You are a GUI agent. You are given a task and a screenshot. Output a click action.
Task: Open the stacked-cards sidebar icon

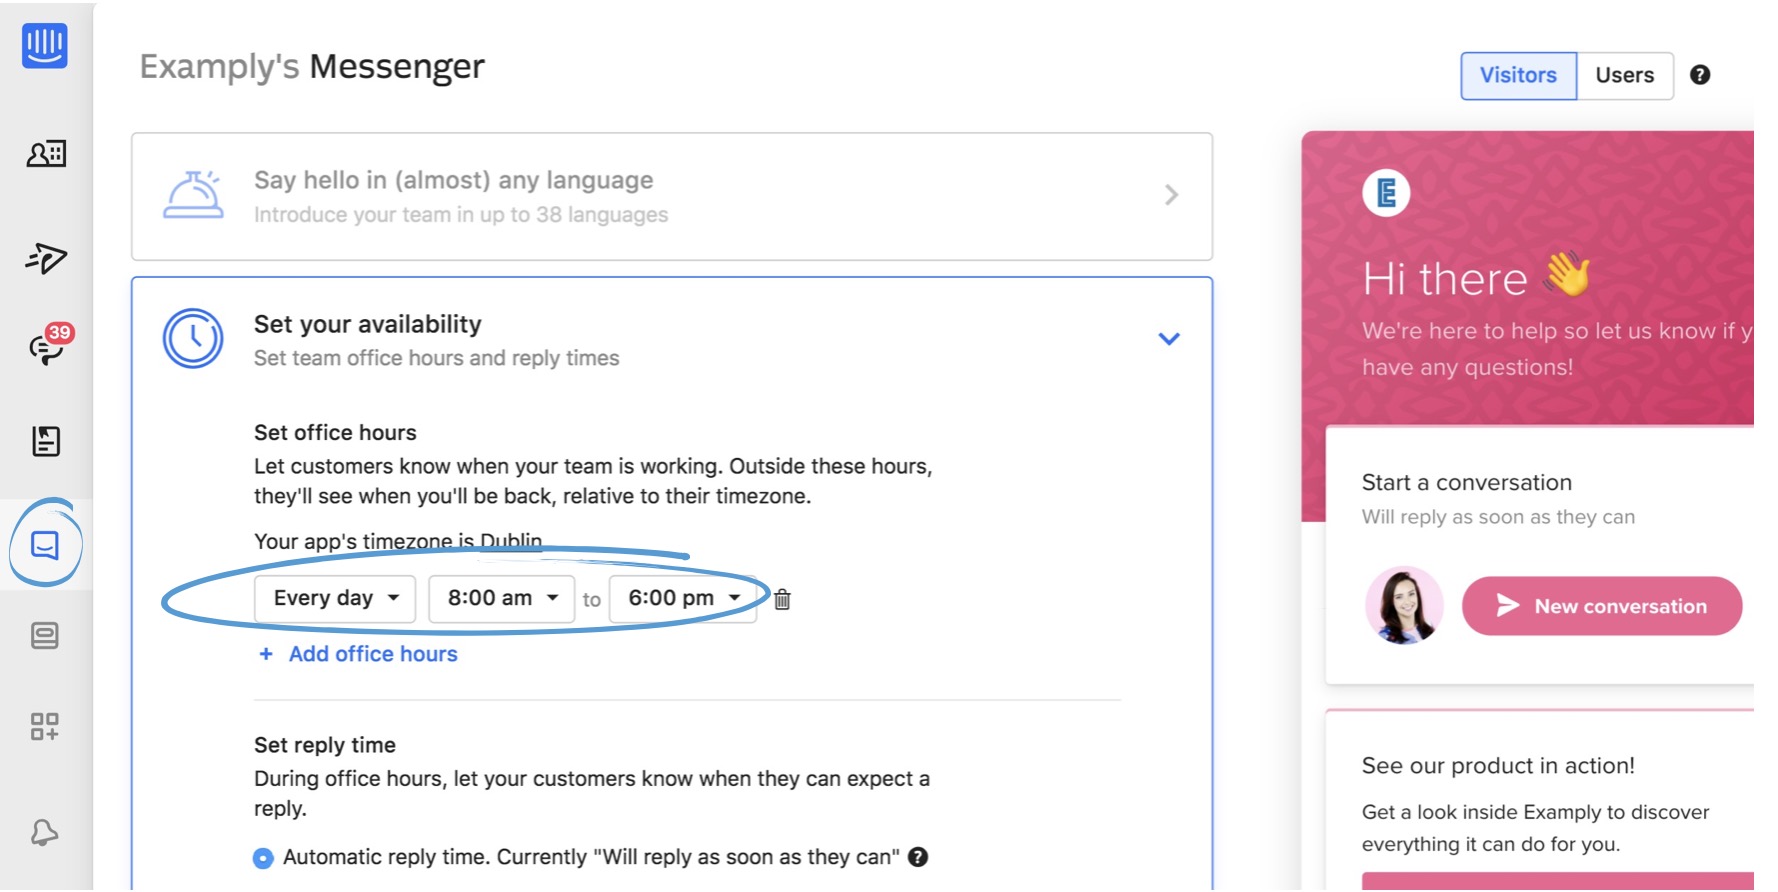pos(45,635)
